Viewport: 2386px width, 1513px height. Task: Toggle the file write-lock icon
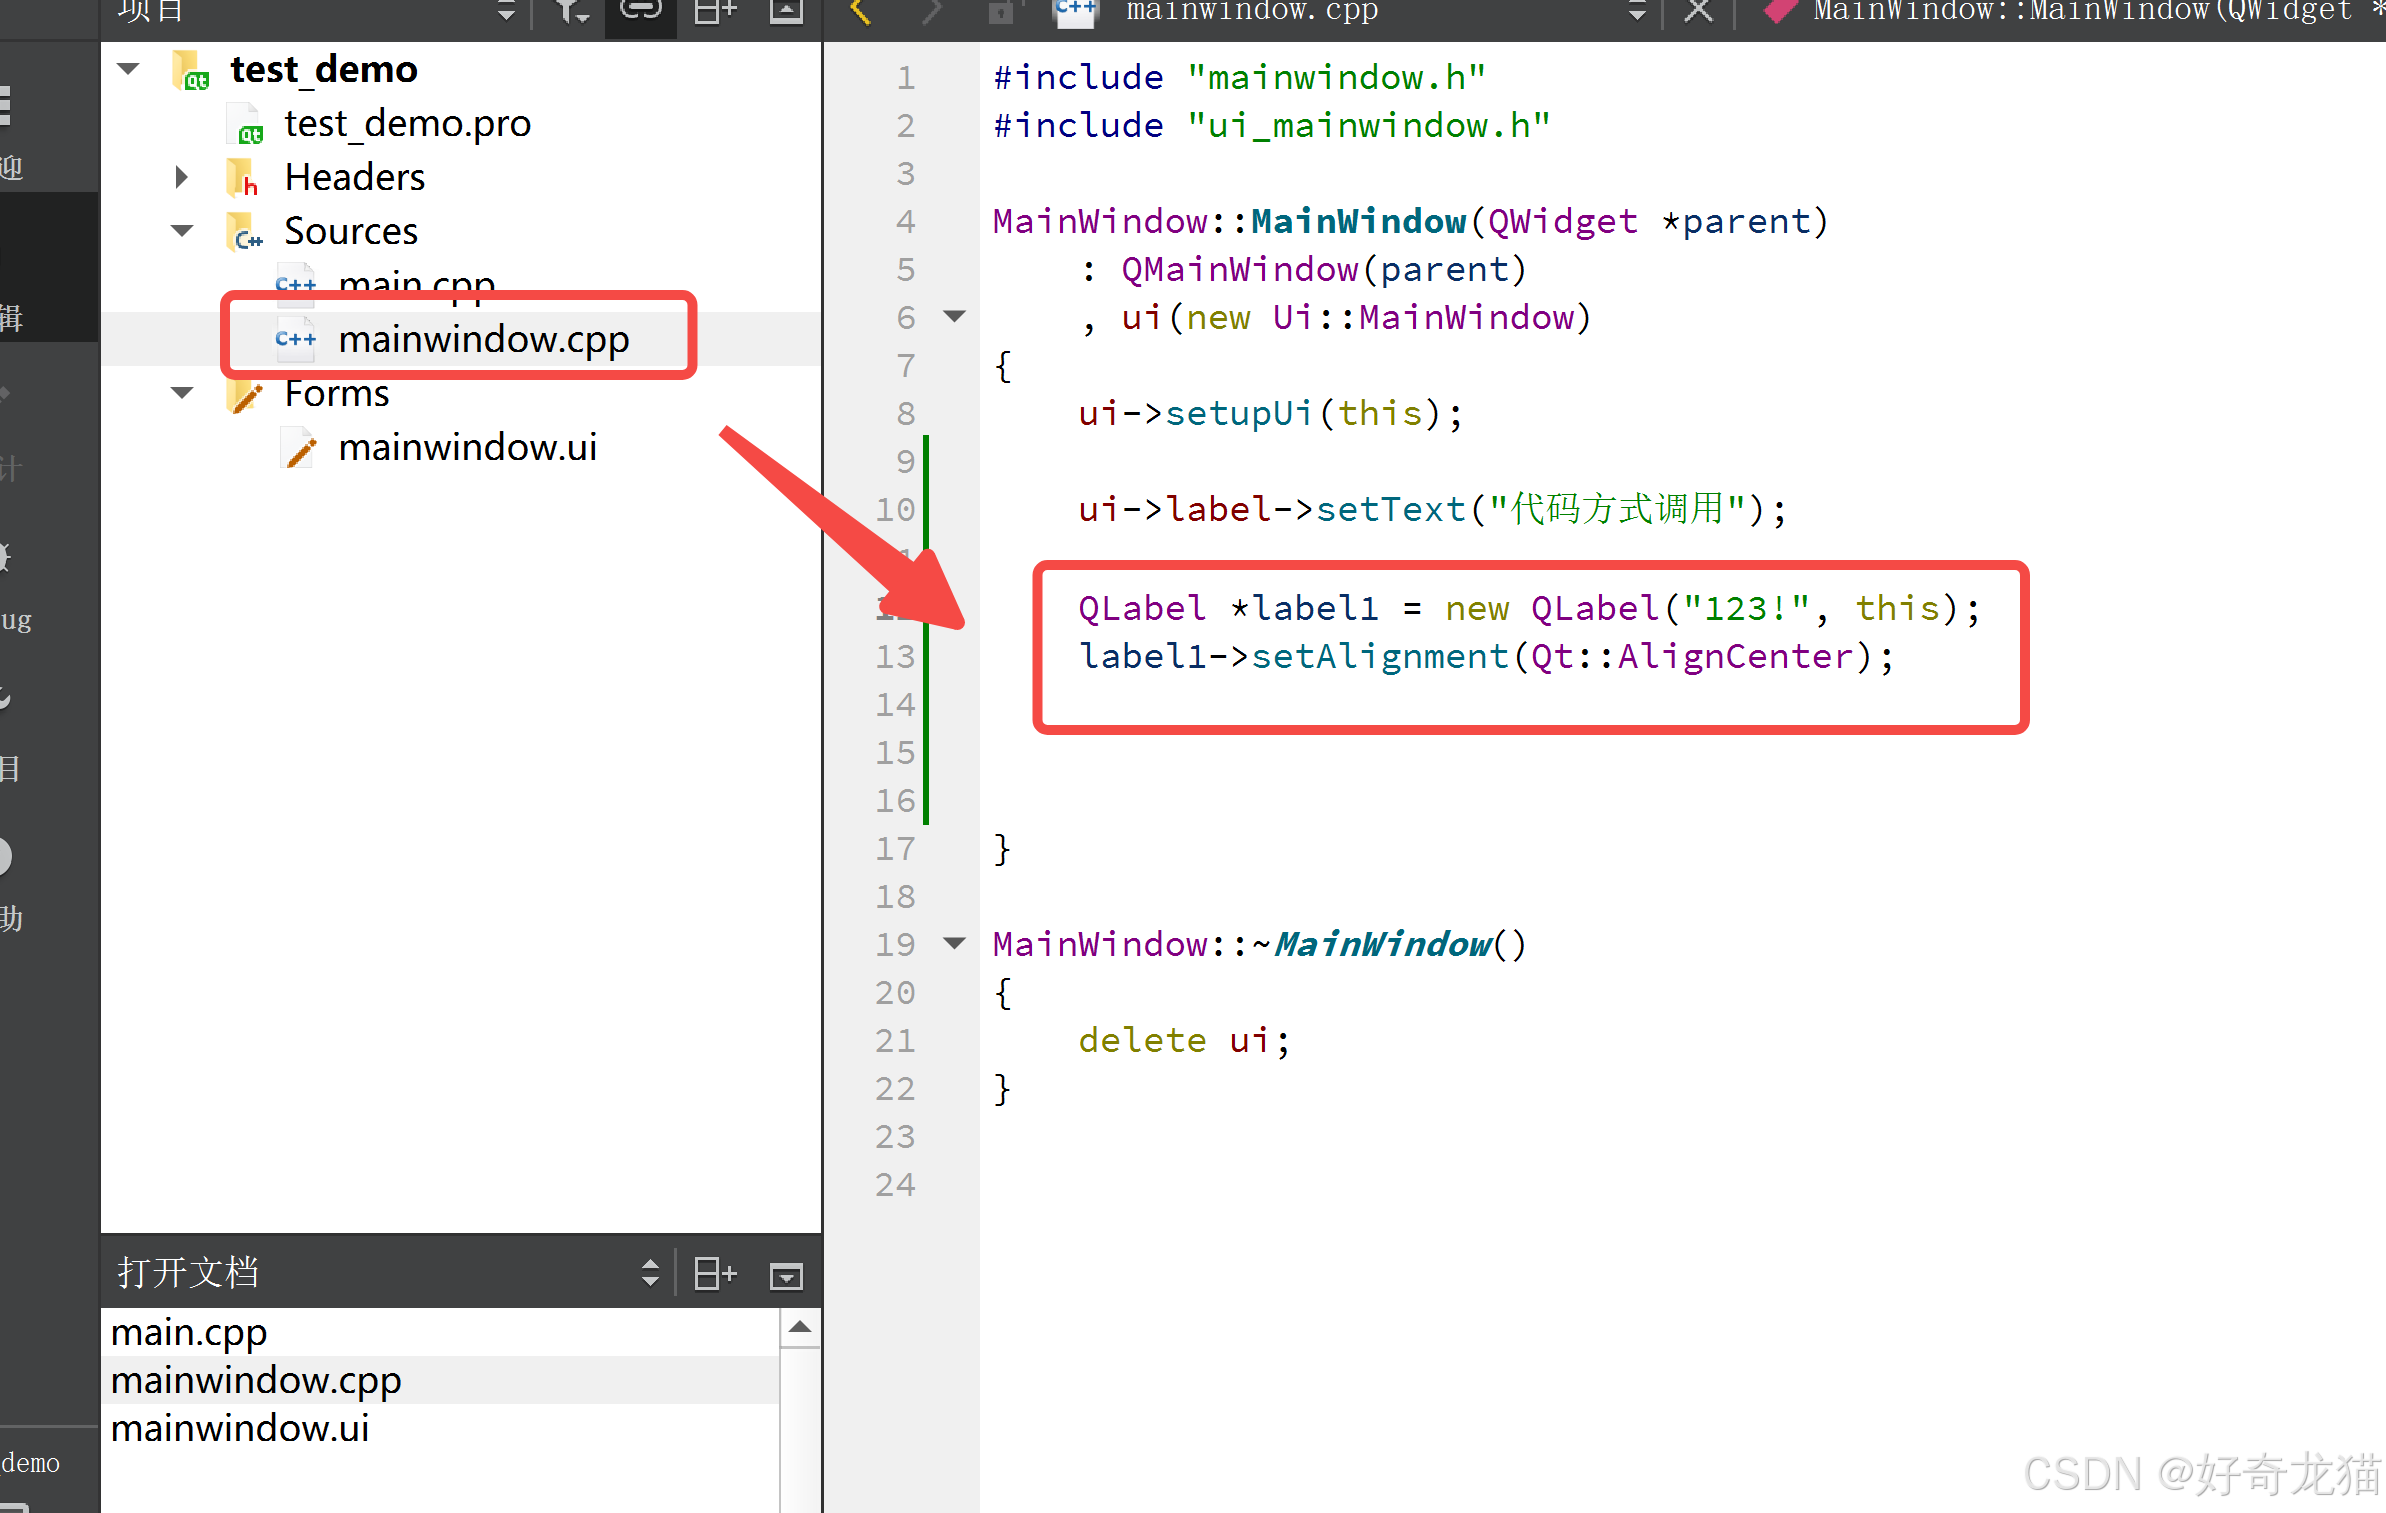pos(1001,11)
